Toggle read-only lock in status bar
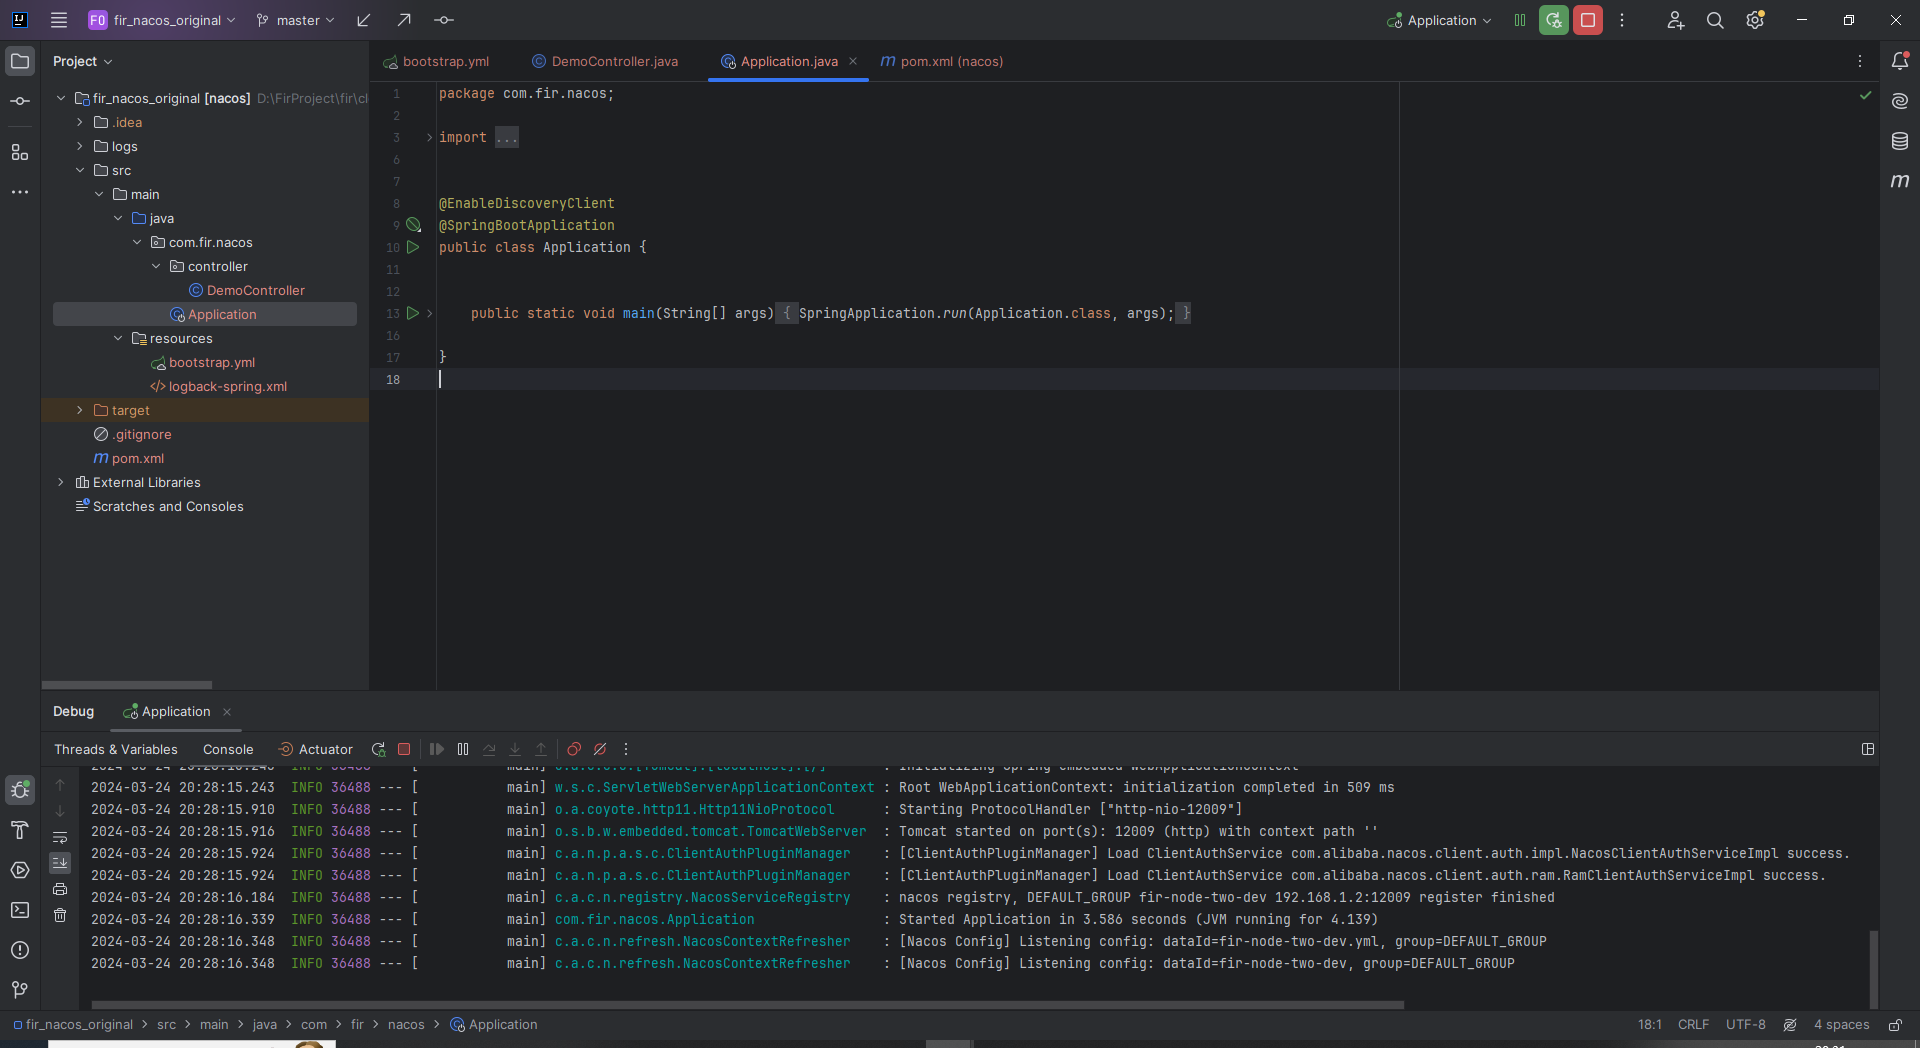The height and width of the screenshot is (1048, 1920). [x=1895, y=1025]
